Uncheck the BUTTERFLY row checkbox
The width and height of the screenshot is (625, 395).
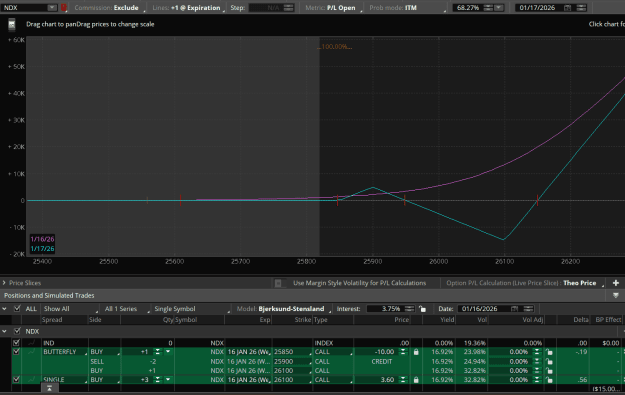coord(16,352)
